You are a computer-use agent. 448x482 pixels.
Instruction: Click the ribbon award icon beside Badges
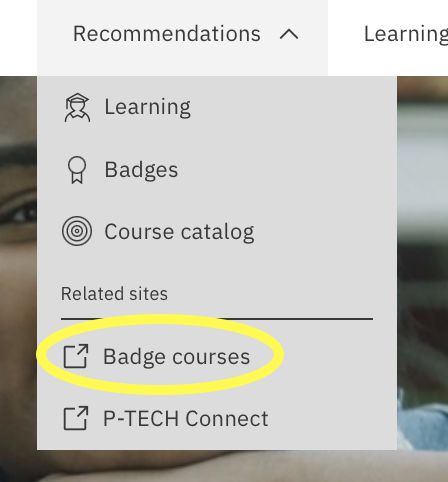(x=77, y=170)
